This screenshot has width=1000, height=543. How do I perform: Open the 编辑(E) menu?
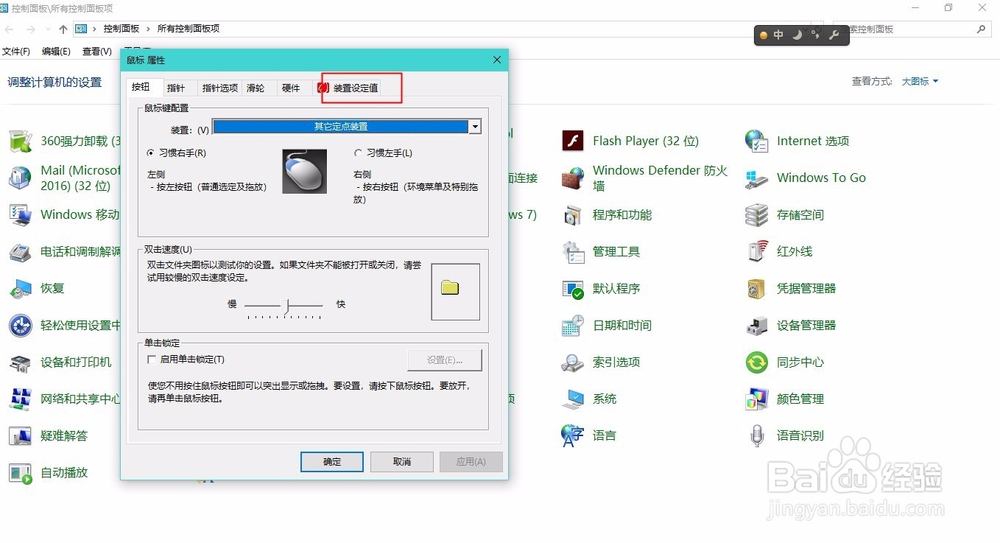pos(56,51)
